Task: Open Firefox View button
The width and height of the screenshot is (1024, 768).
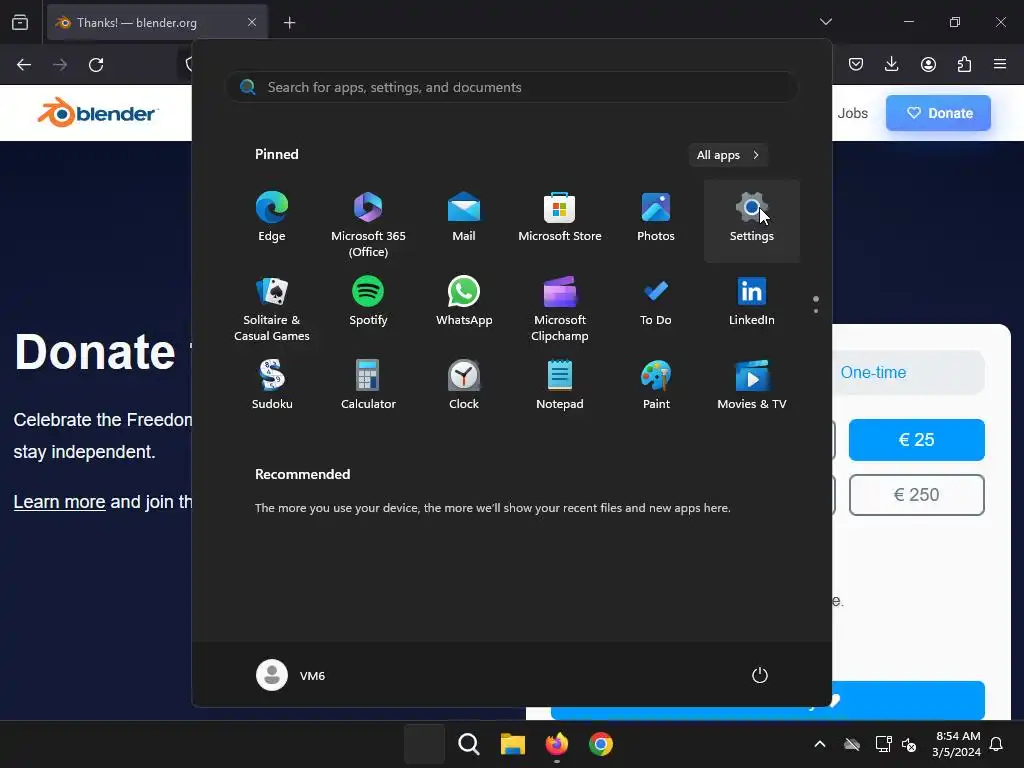Action: coord(20,22)
